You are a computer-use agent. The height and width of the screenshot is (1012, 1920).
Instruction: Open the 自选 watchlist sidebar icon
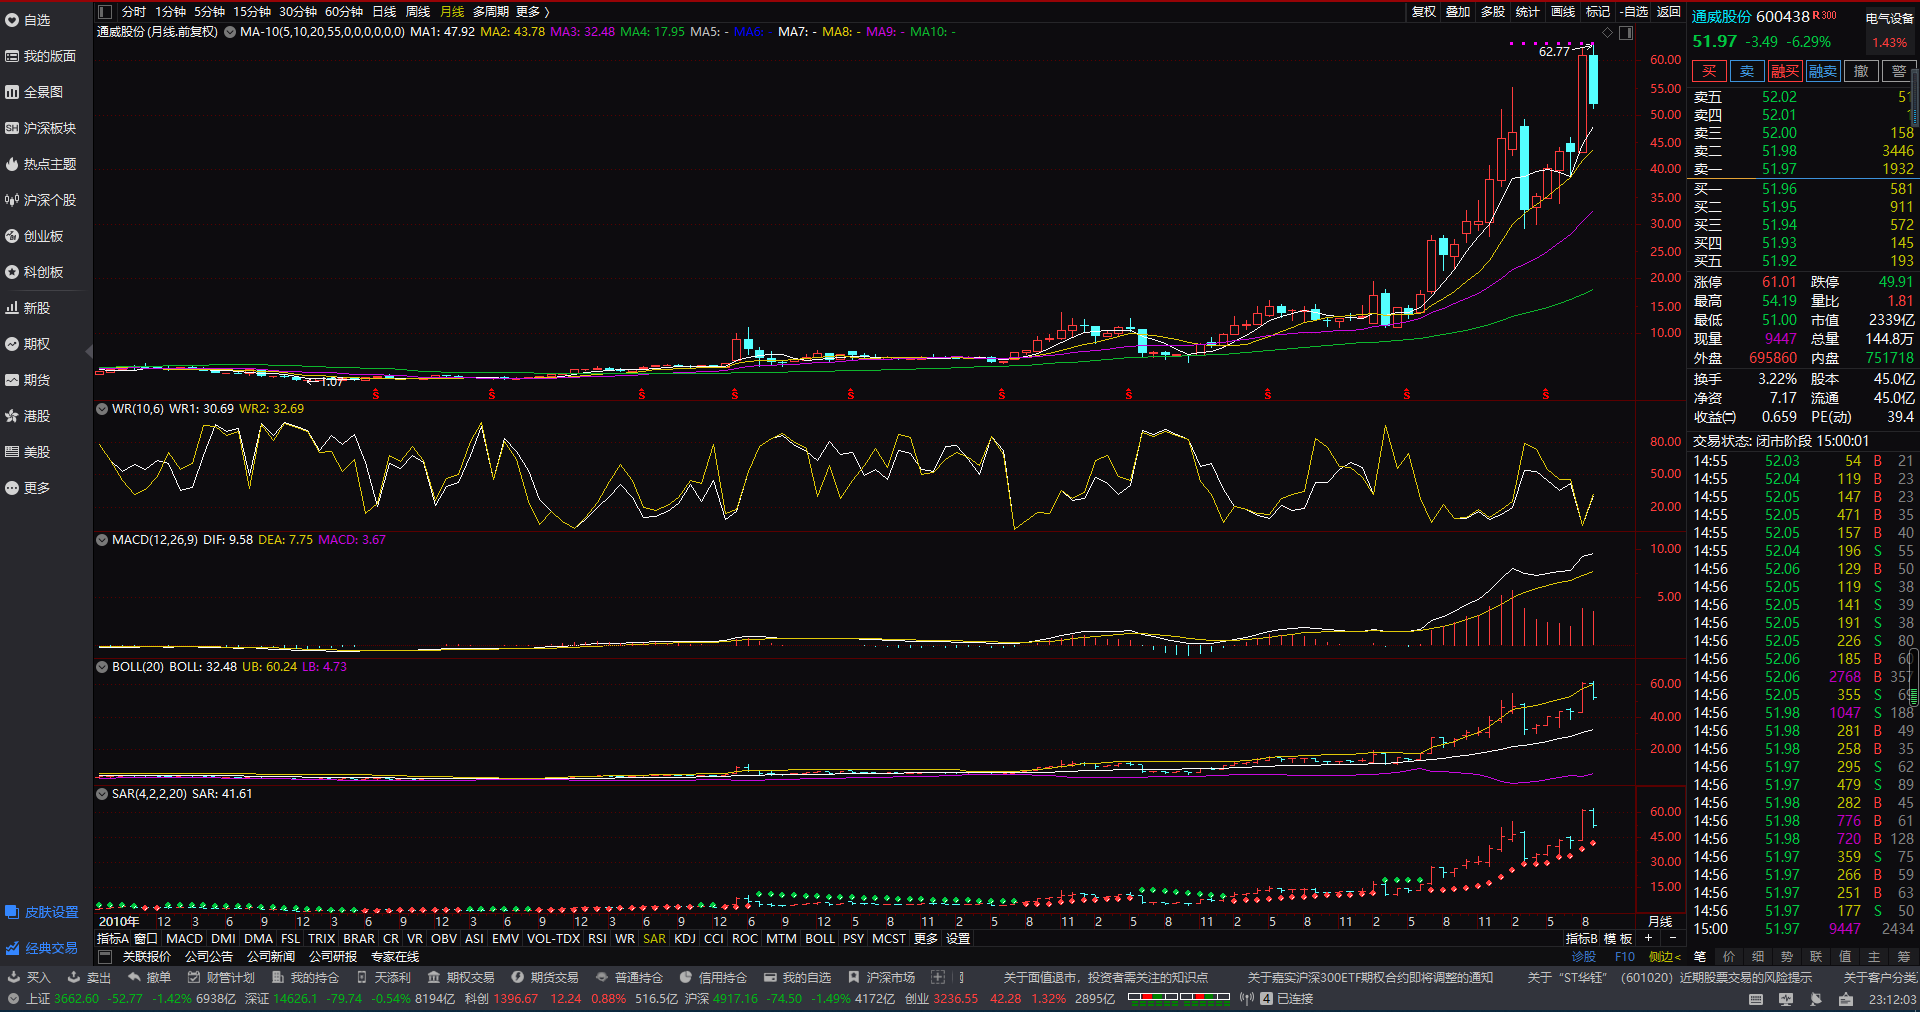[12, 20]
